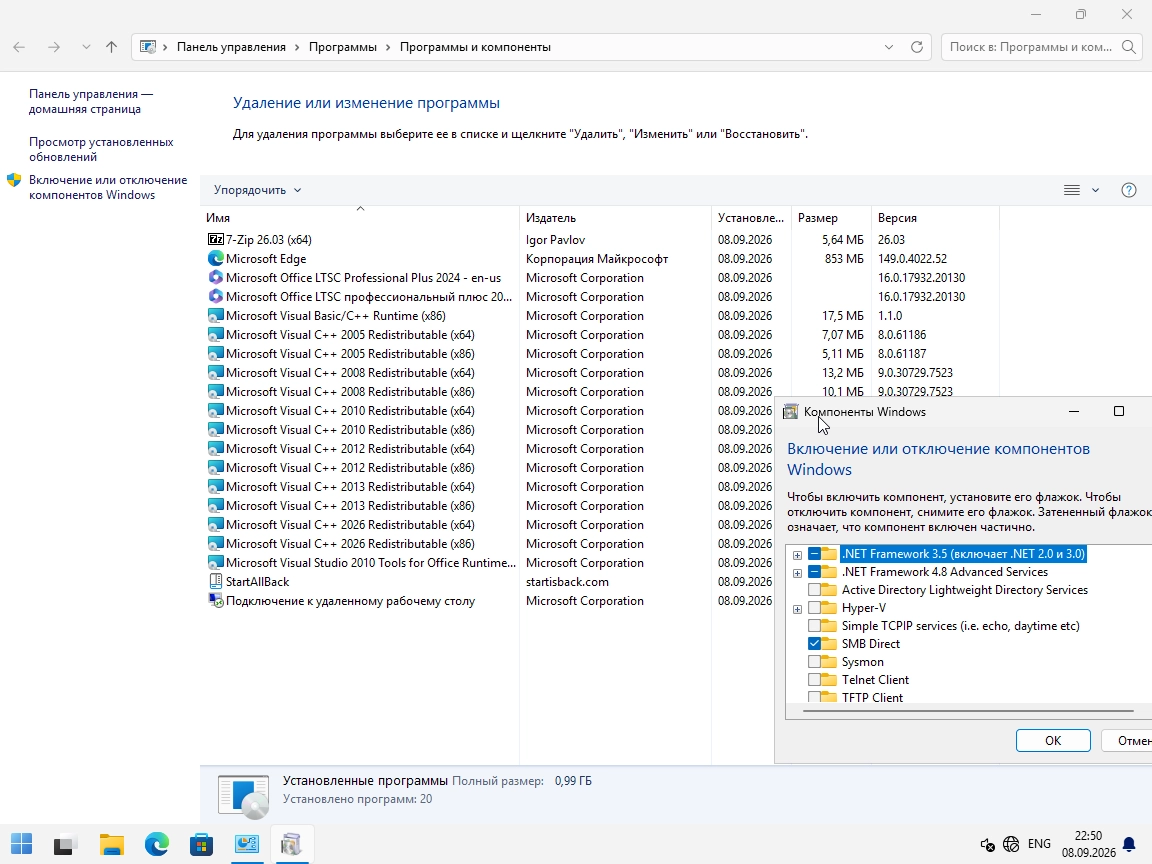This screenshot has height=864, width=1152.
Task: Click the notification bell in tray
Action: pos(1129,844)
